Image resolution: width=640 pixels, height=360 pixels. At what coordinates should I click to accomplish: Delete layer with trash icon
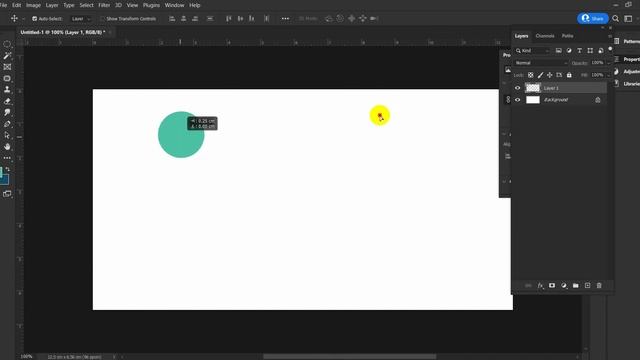point(599,286)
